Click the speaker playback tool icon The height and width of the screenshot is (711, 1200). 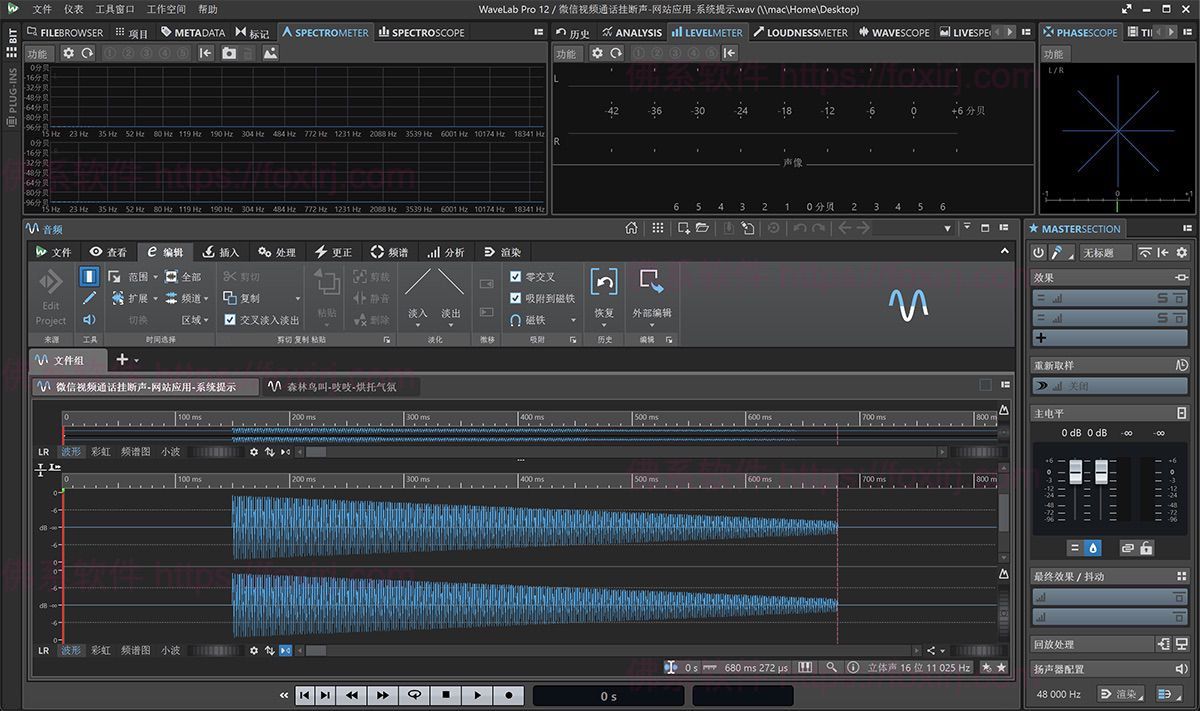89,320
